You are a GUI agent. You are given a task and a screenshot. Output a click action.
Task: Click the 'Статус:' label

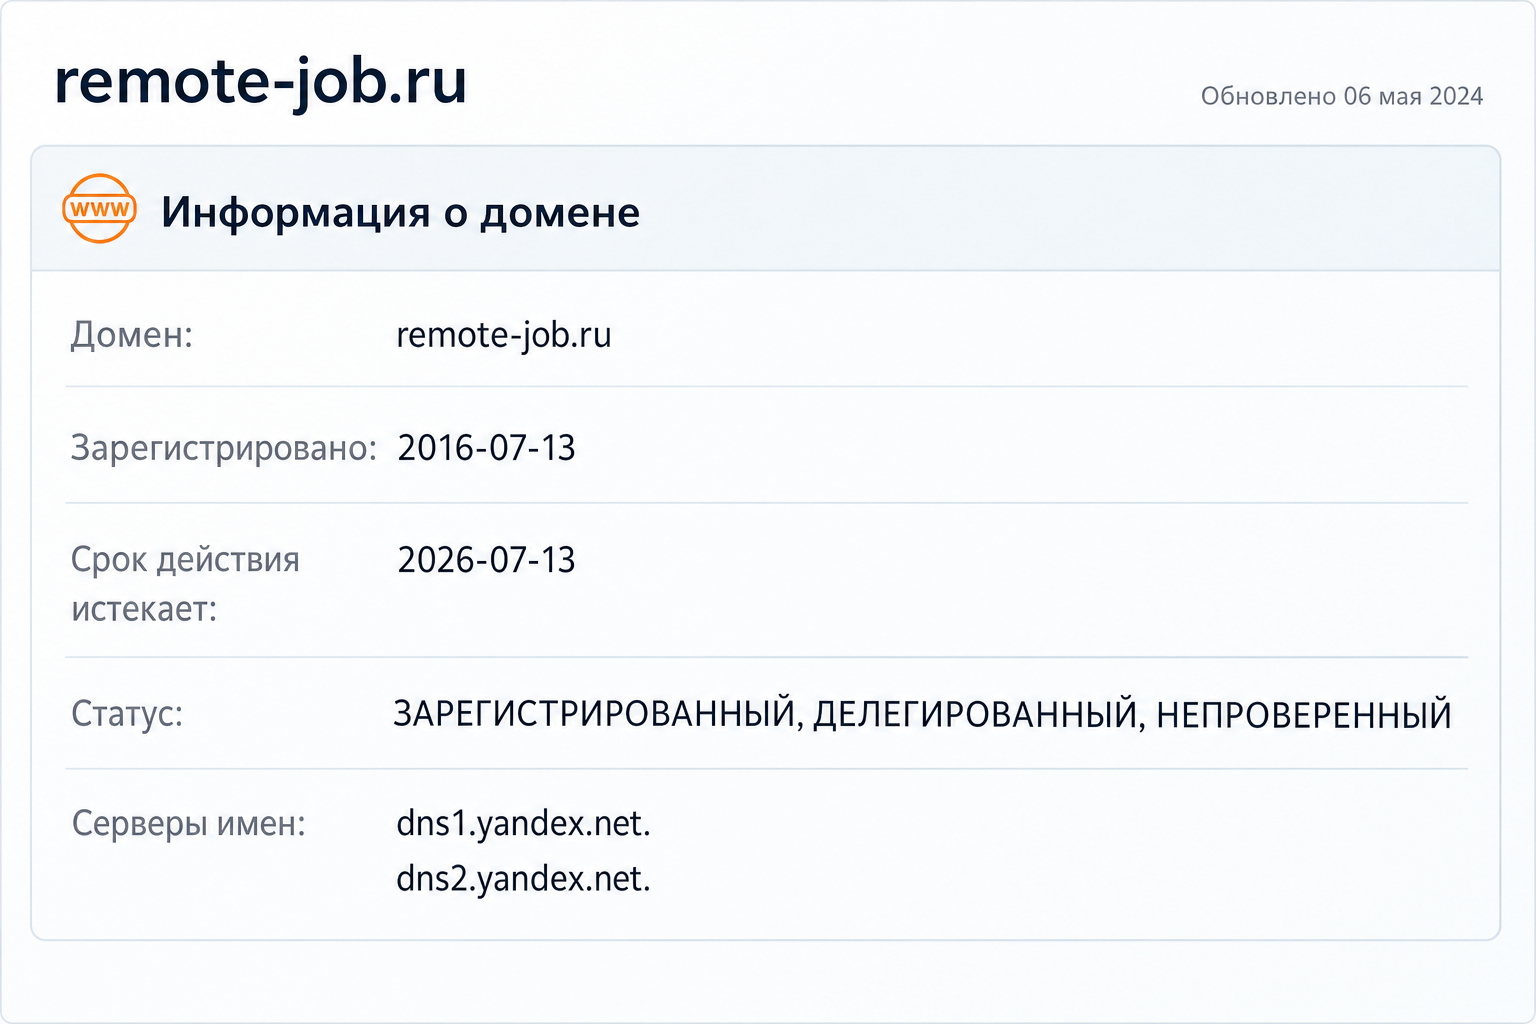point(127,714)
